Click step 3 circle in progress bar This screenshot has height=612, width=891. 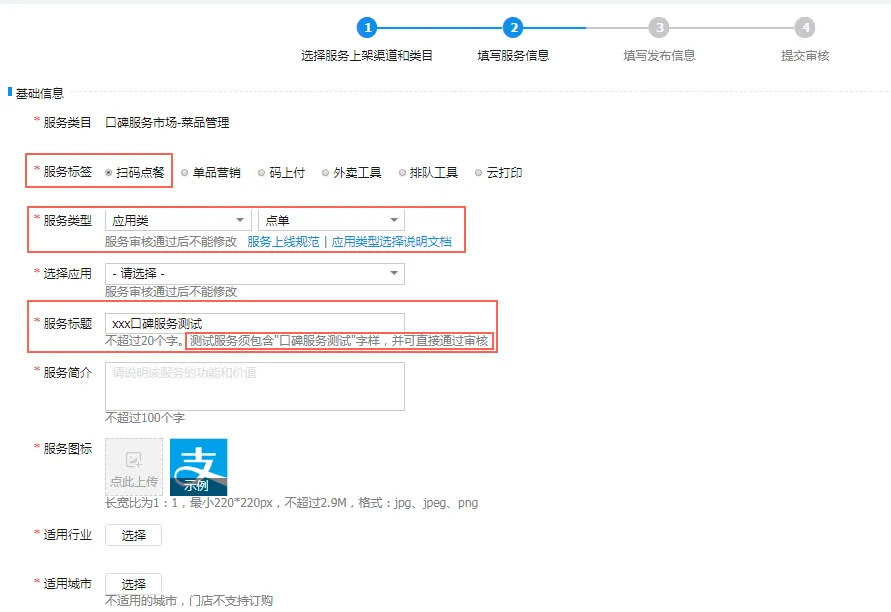pos(659,27)
